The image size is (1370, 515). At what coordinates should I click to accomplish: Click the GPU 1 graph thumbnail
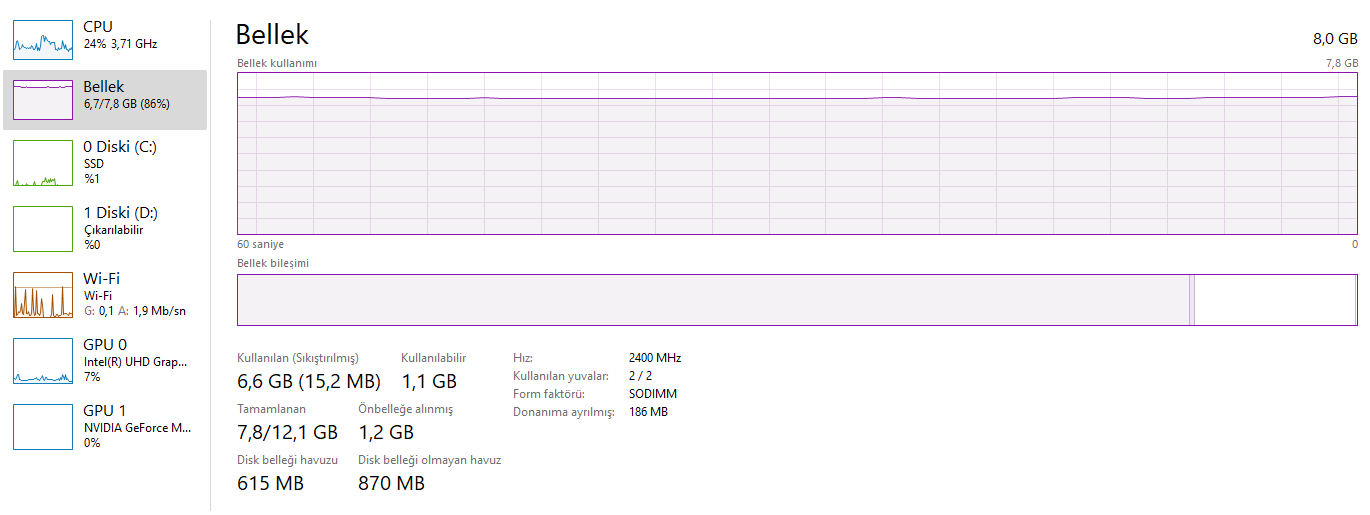(x=43, y=427)
